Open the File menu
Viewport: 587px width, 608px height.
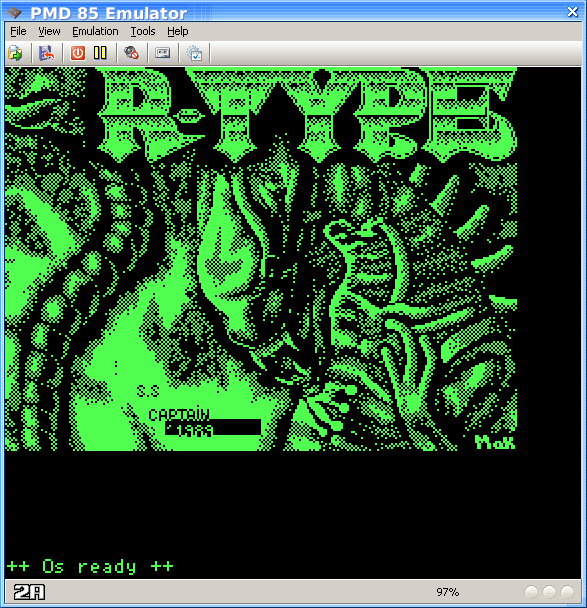click(x=18, y=31)
